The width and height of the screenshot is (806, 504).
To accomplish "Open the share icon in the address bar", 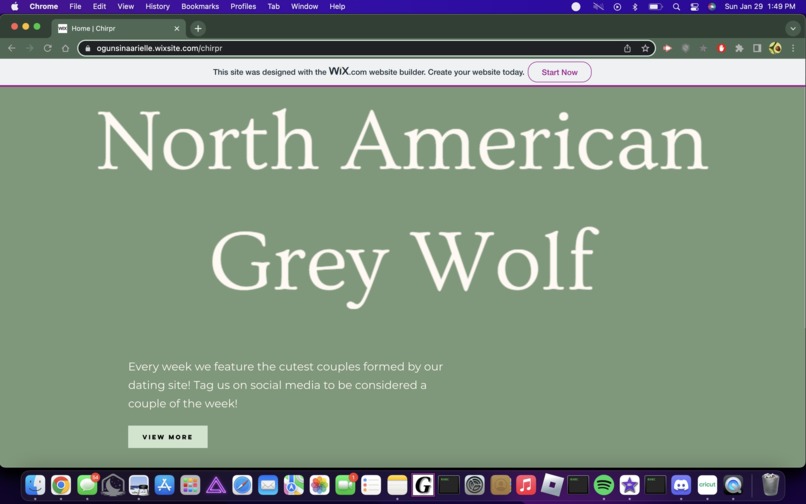I will click(627, 48).
